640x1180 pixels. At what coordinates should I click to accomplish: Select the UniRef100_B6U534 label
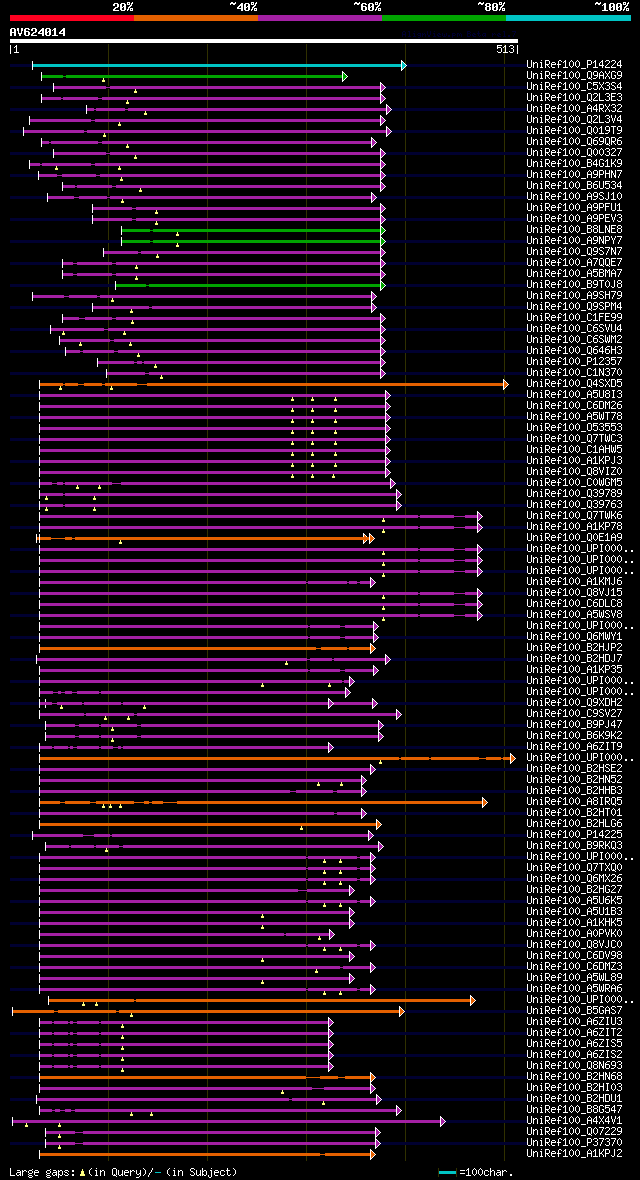[x=574, y=186]
